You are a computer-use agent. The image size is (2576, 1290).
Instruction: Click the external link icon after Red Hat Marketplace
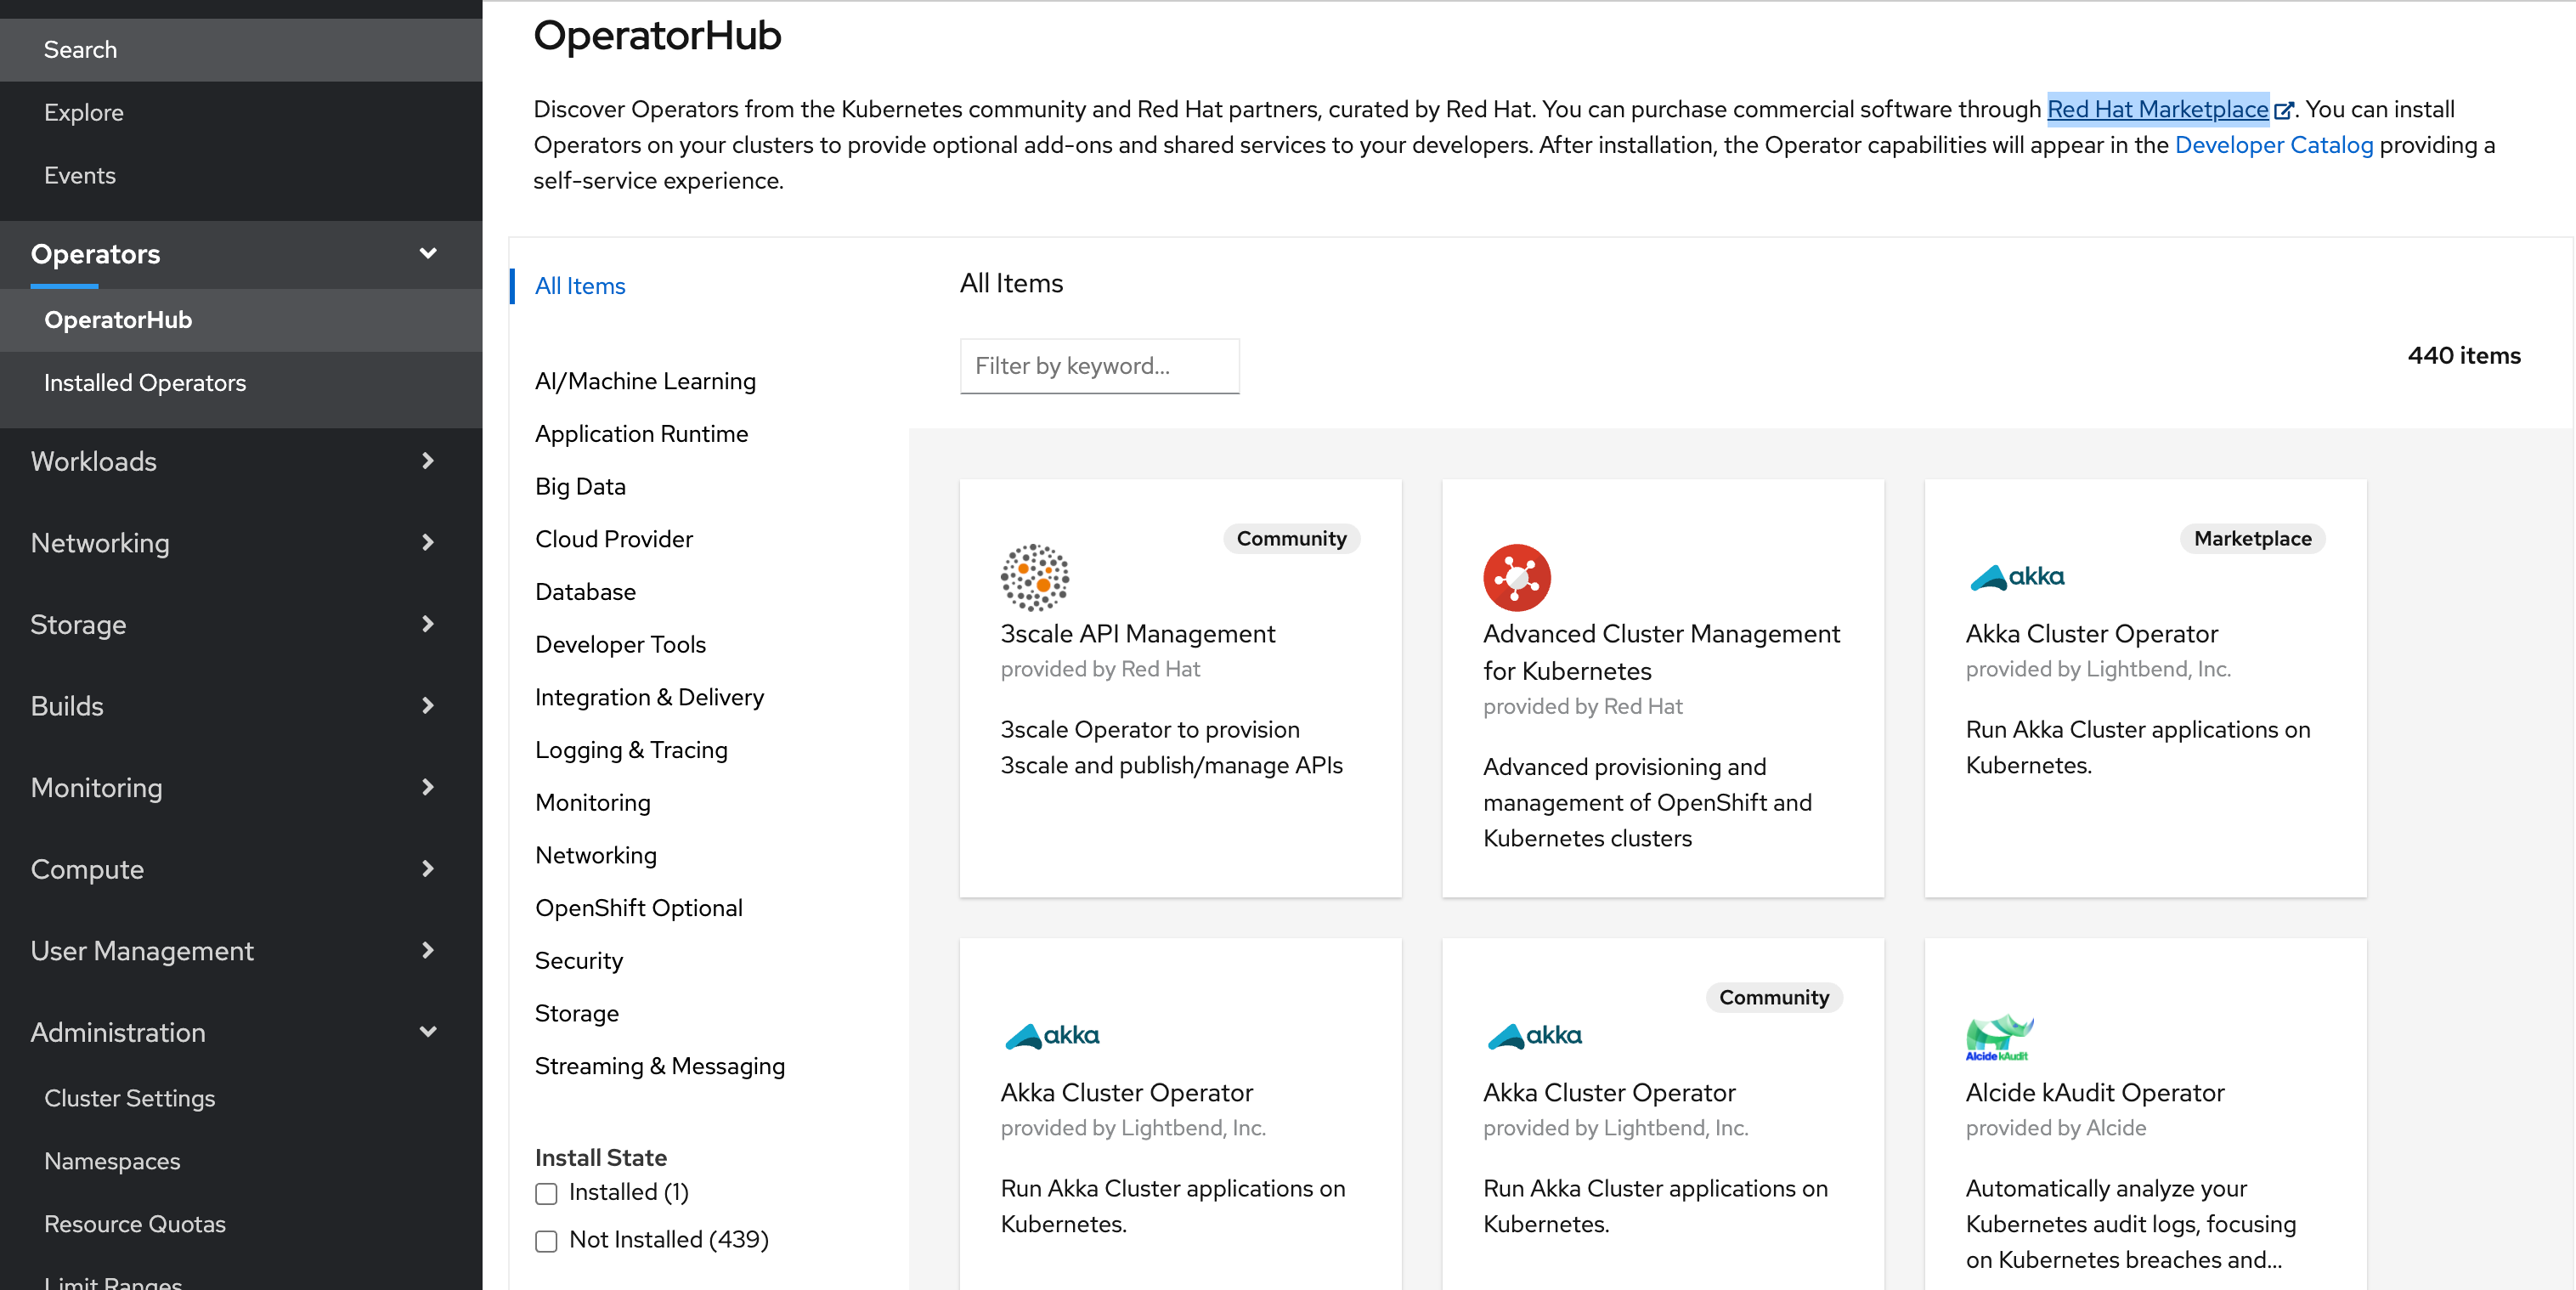(x=2283, y=110)
